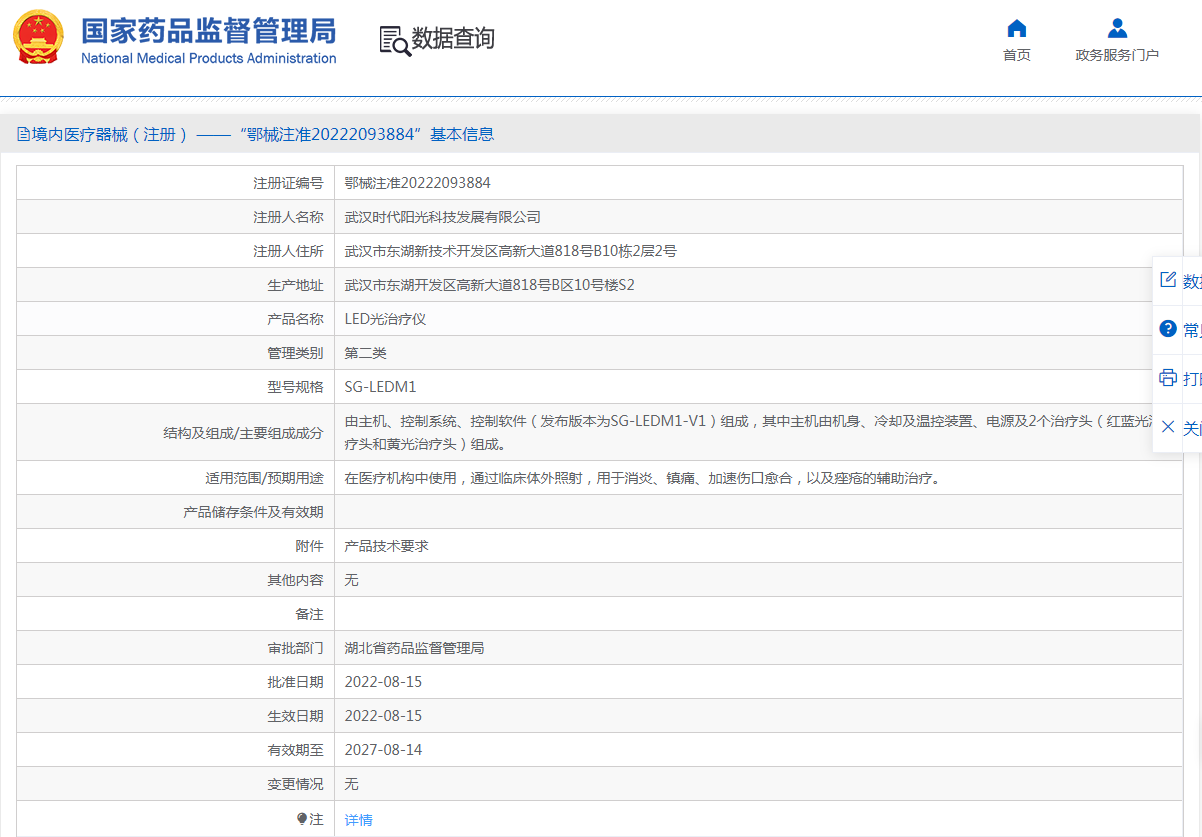Click the 附件 label
Image resolution: width=1202 pixels, height=837 pixels.
[309, 546]
